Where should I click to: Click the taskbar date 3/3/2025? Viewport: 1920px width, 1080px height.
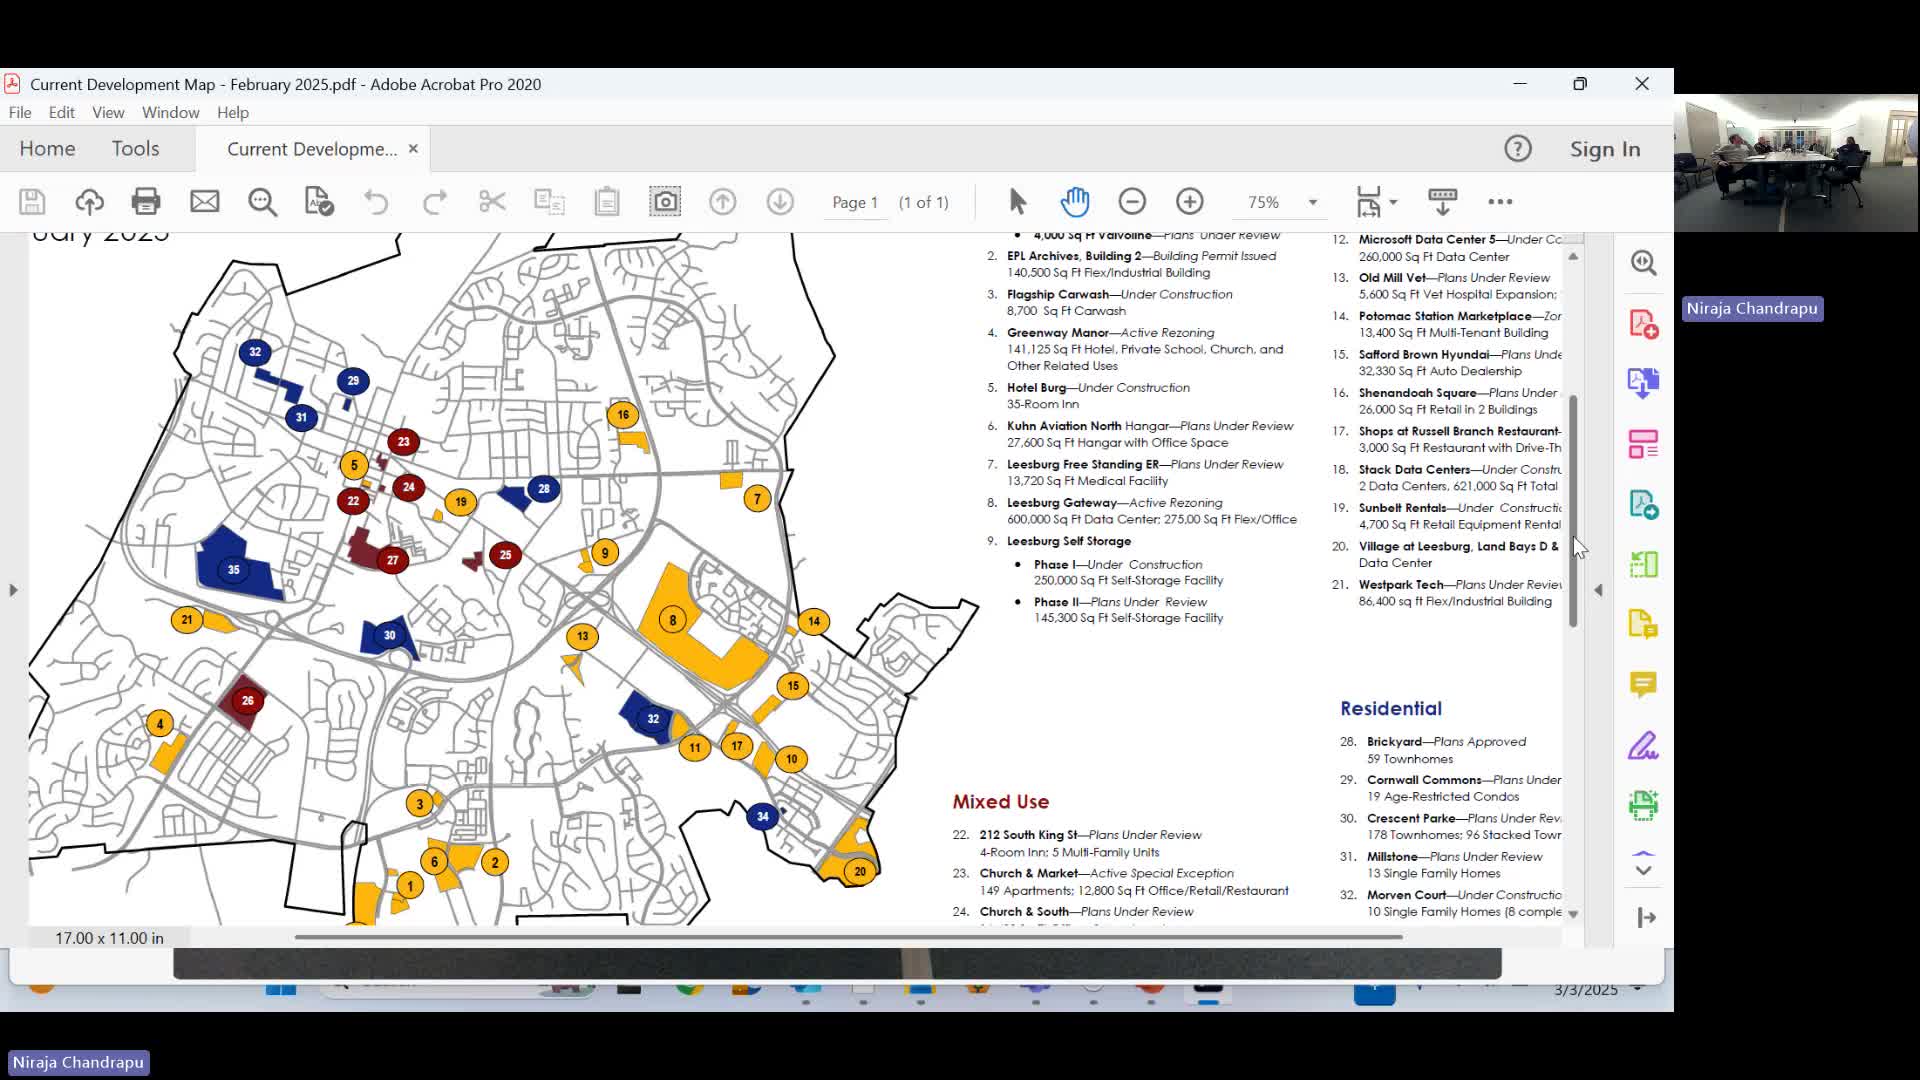click(1586, 990)
